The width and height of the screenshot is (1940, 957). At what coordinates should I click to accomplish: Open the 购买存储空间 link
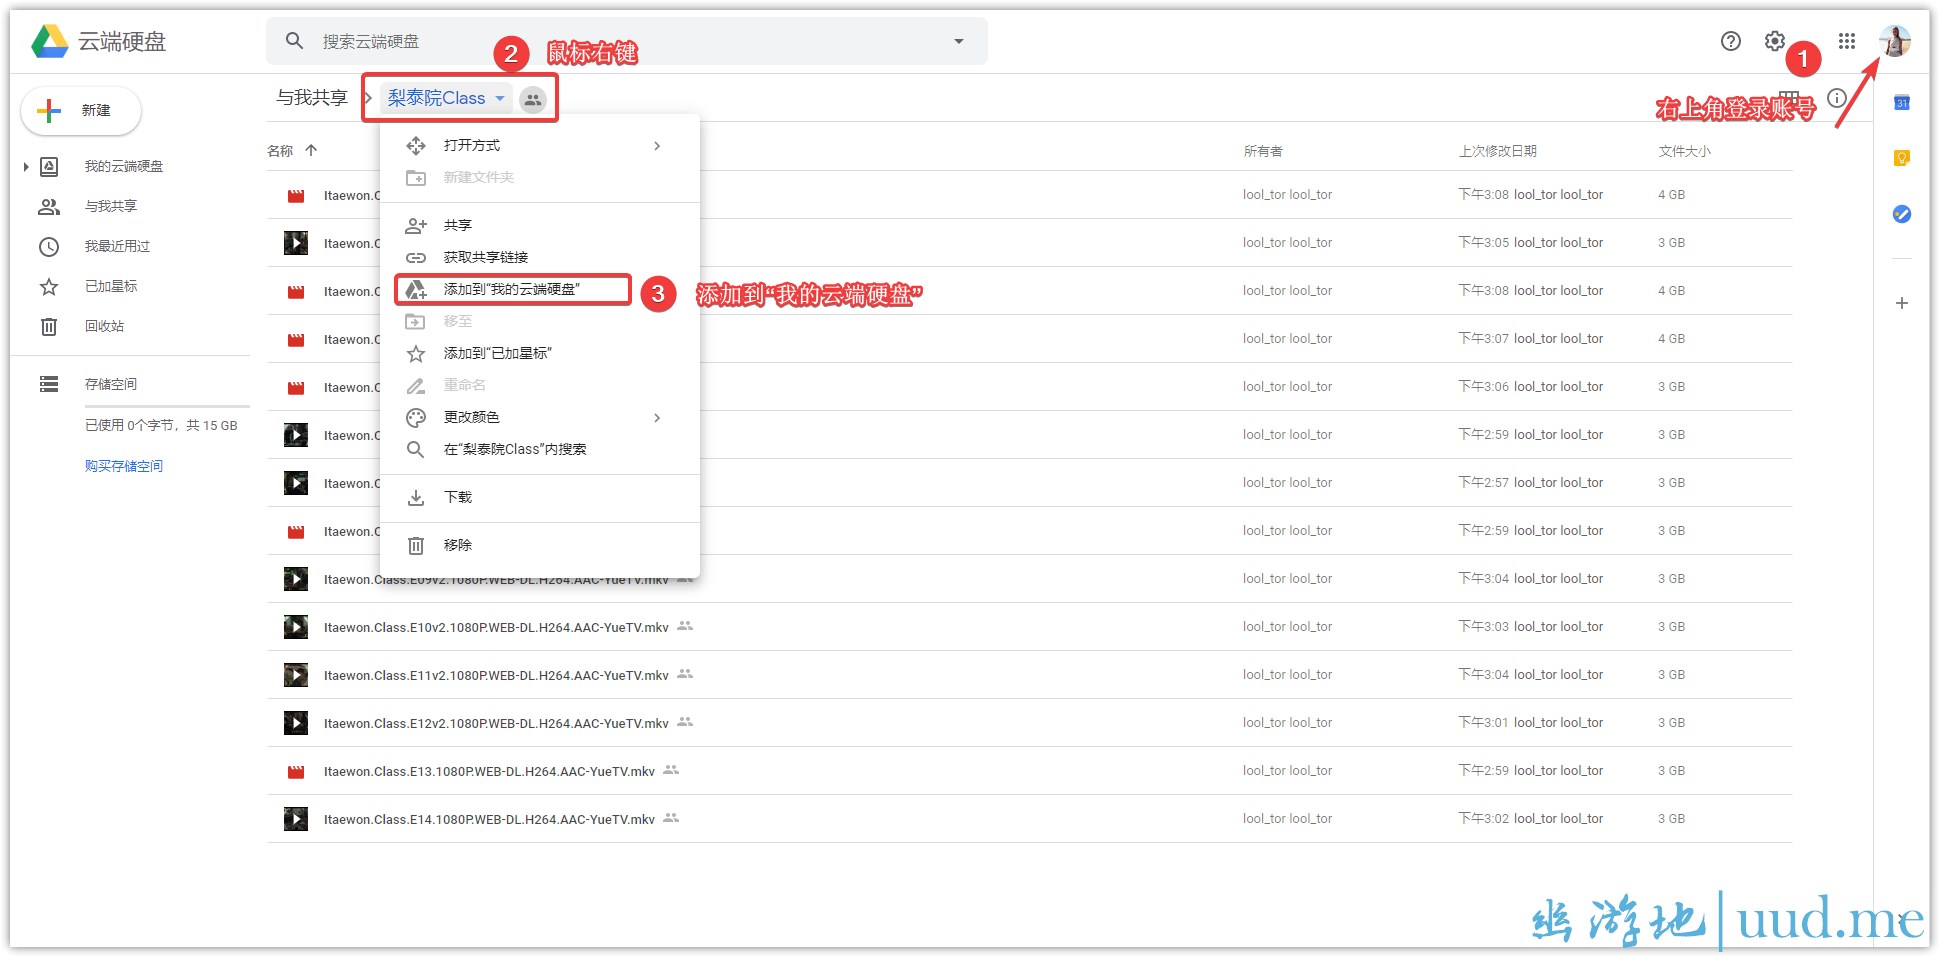pyautogui.click(x=124, y=466)
